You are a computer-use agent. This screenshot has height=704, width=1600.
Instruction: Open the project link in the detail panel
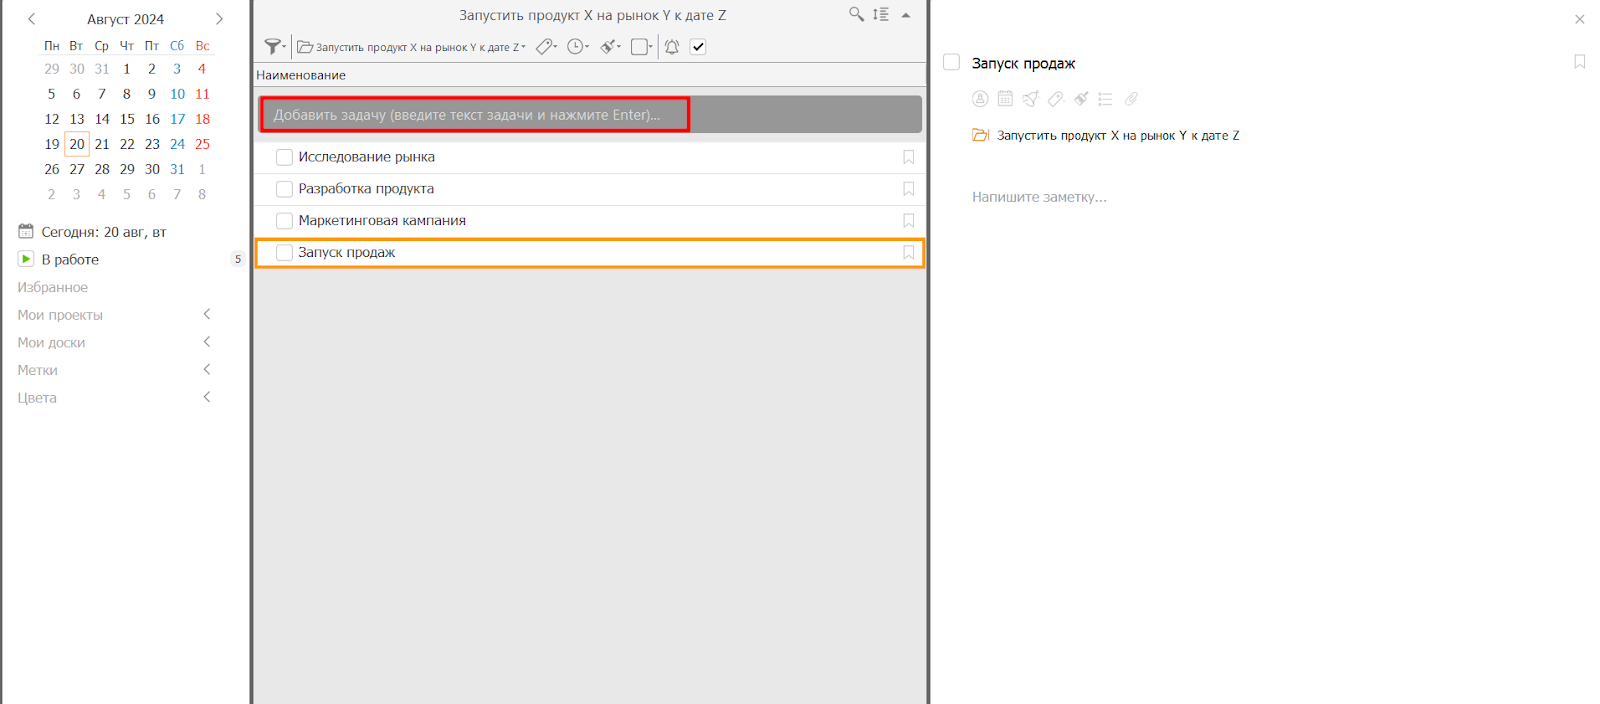tap(1118, 135)
